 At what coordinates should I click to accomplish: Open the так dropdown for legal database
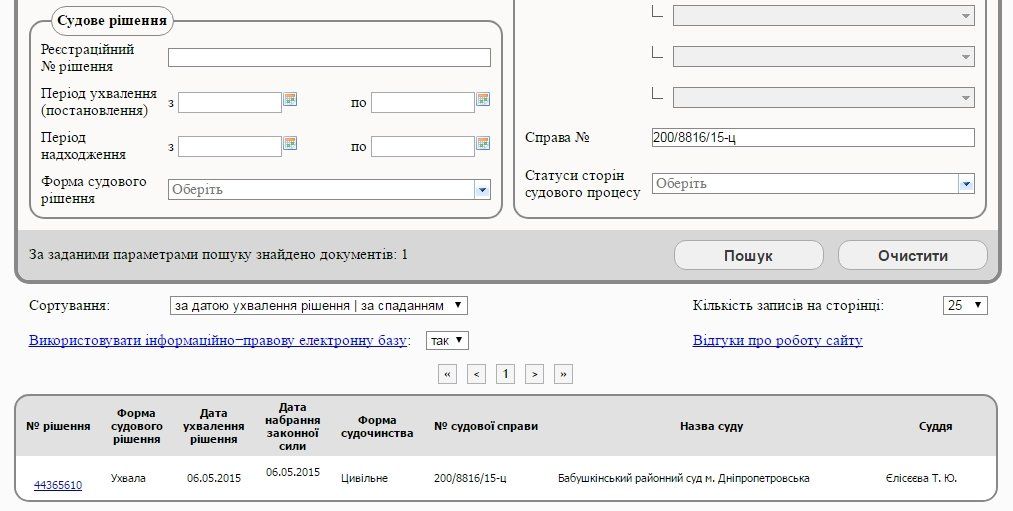[447, 340]
